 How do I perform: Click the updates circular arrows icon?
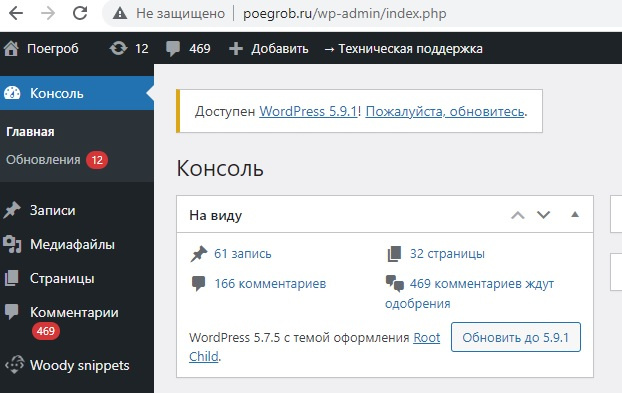(x=118, y=49)
